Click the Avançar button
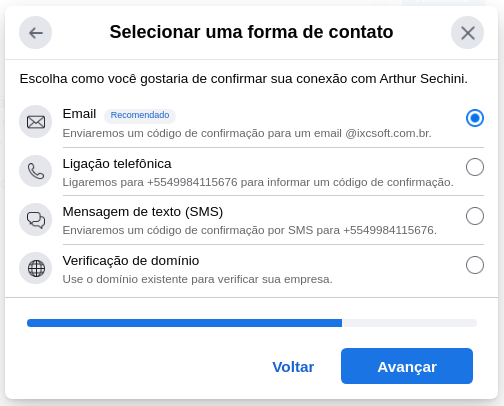The width and height of the screenshot is (504, 406). 407,366
